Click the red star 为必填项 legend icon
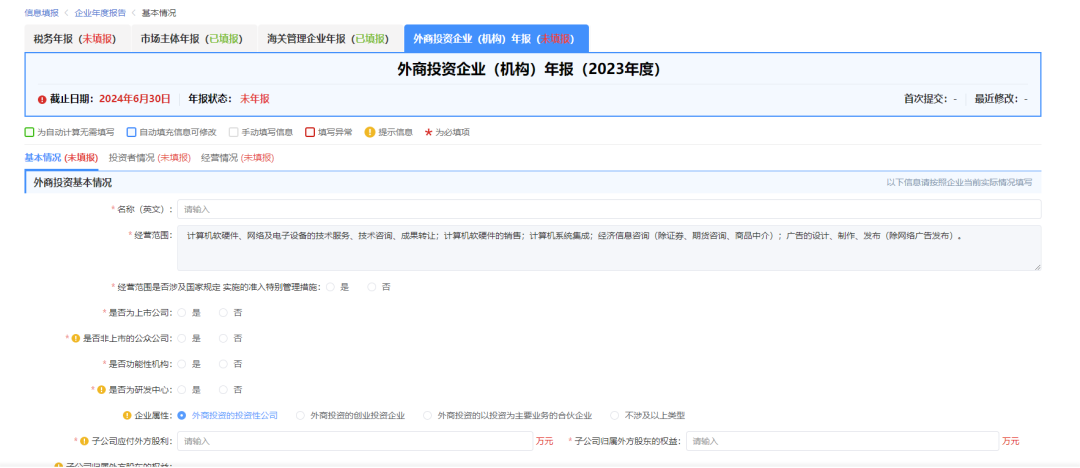1080x468 pixels. click(428, 132)
